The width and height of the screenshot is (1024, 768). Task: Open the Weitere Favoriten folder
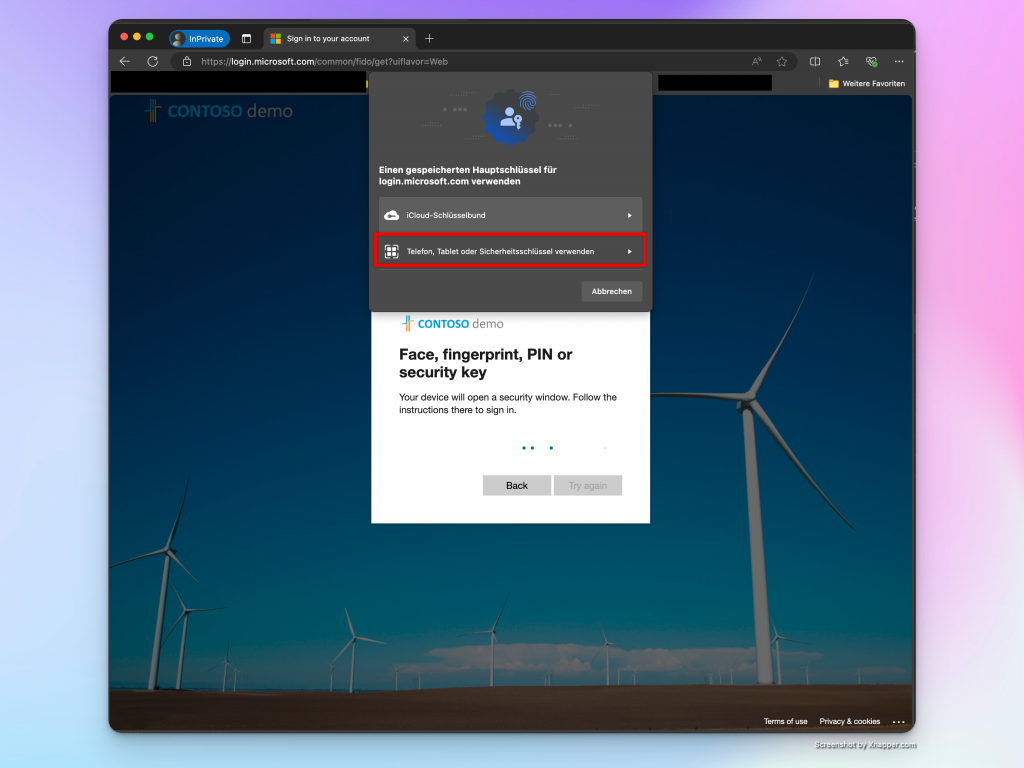point(867,83)
